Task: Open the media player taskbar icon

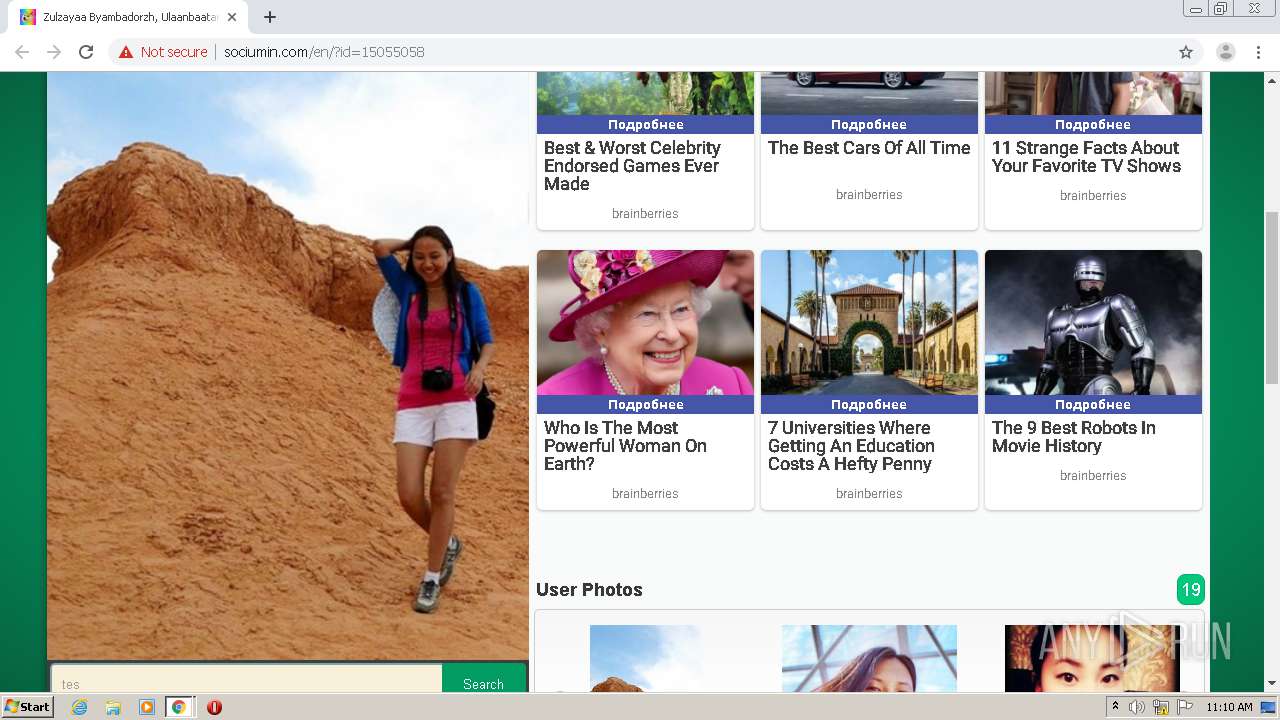Action: [146, 707]
